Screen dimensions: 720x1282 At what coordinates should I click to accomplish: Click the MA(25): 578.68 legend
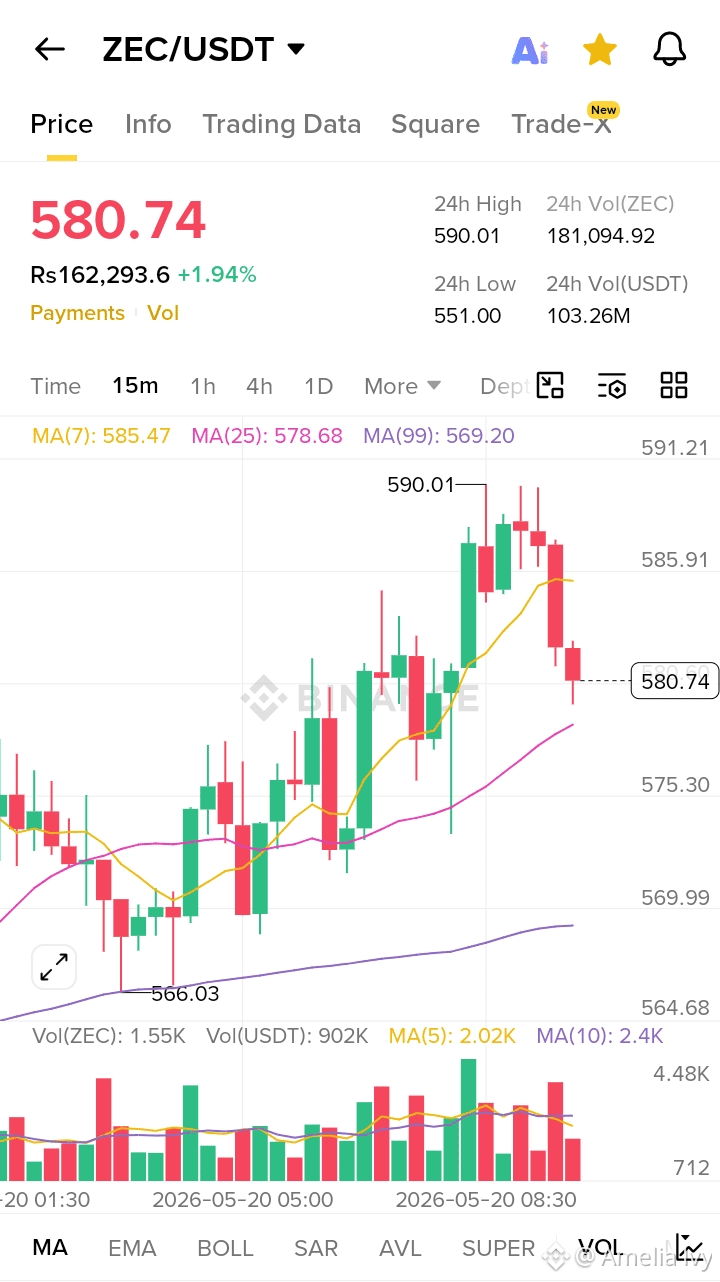coord(267,436)
